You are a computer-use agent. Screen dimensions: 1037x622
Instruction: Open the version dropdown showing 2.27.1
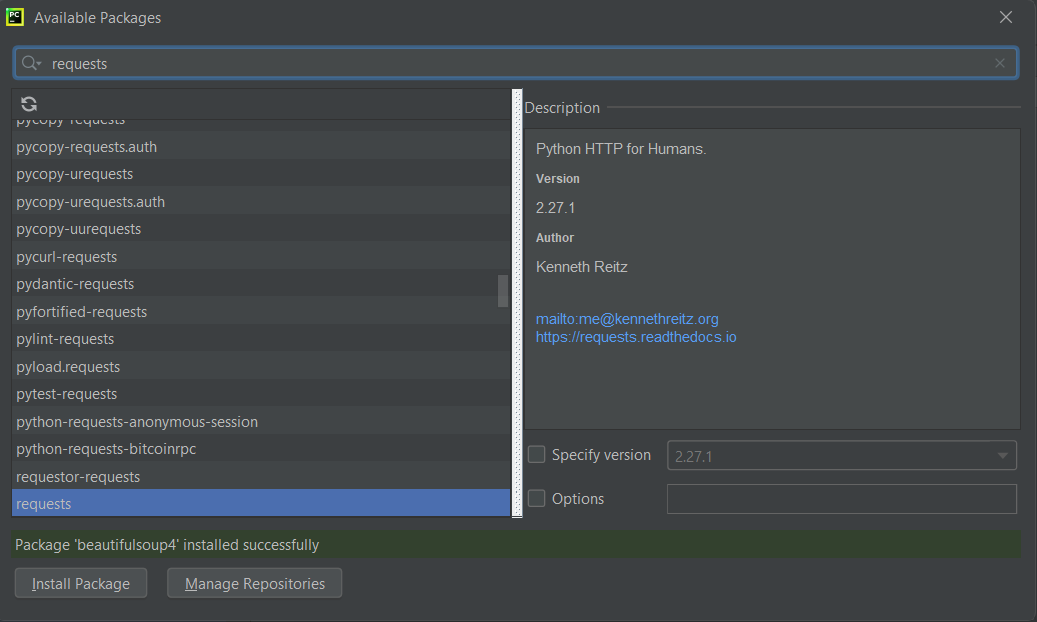pos(1004,454)
